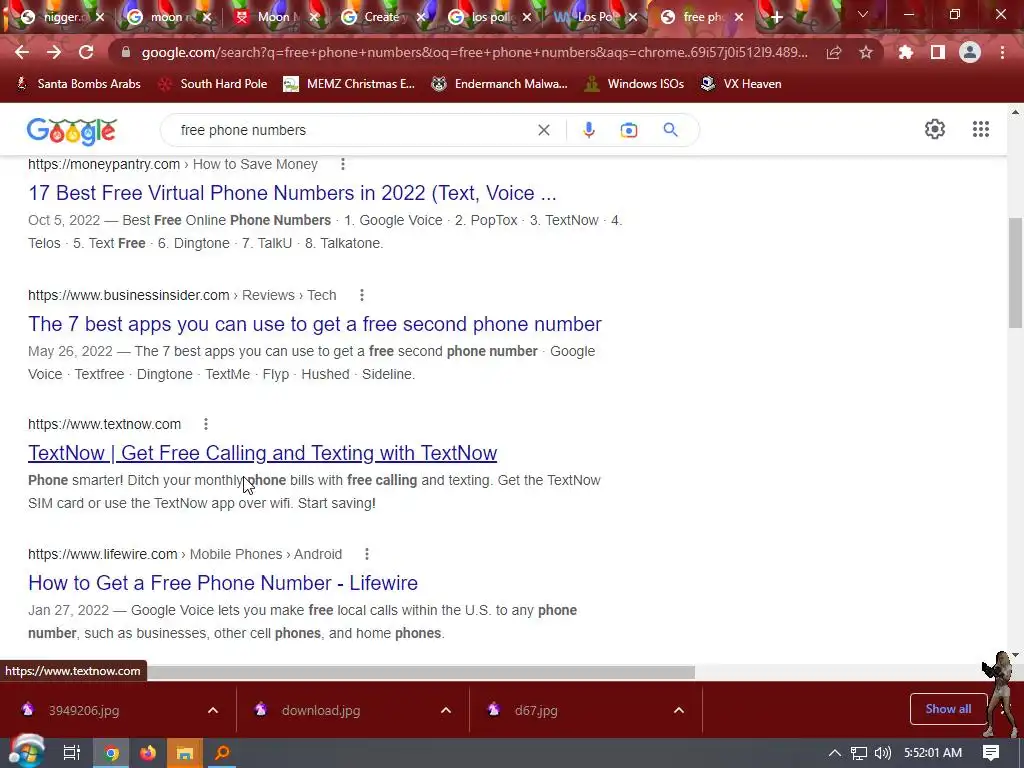This screenshot has height=768, width=1024.
Task: Switch to Firefox on the taskbar
Action: tap(148, 753)
